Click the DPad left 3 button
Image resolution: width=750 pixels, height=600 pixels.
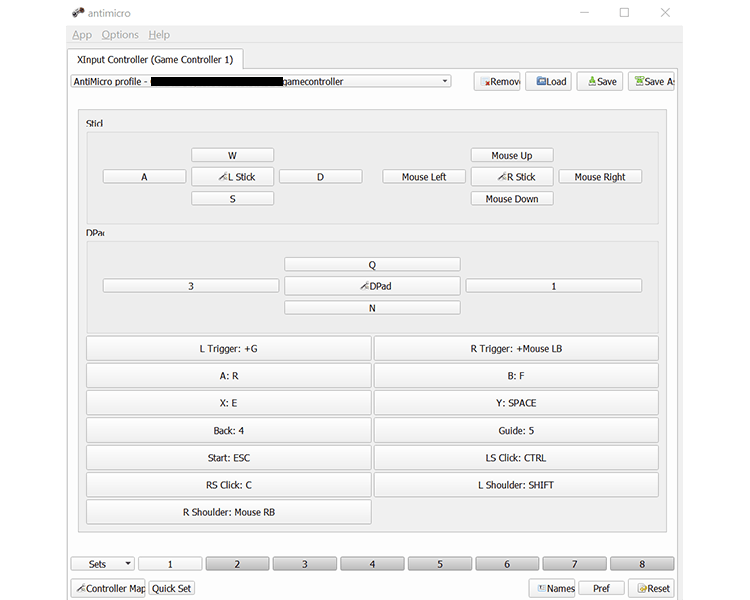[x=191, y=286]
